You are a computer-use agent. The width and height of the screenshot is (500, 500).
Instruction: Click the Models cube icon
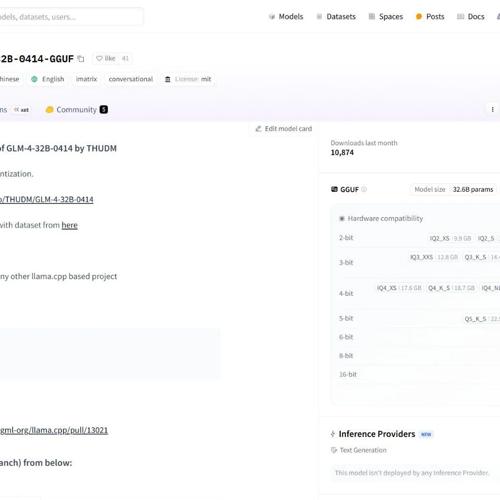click(272, 17)
